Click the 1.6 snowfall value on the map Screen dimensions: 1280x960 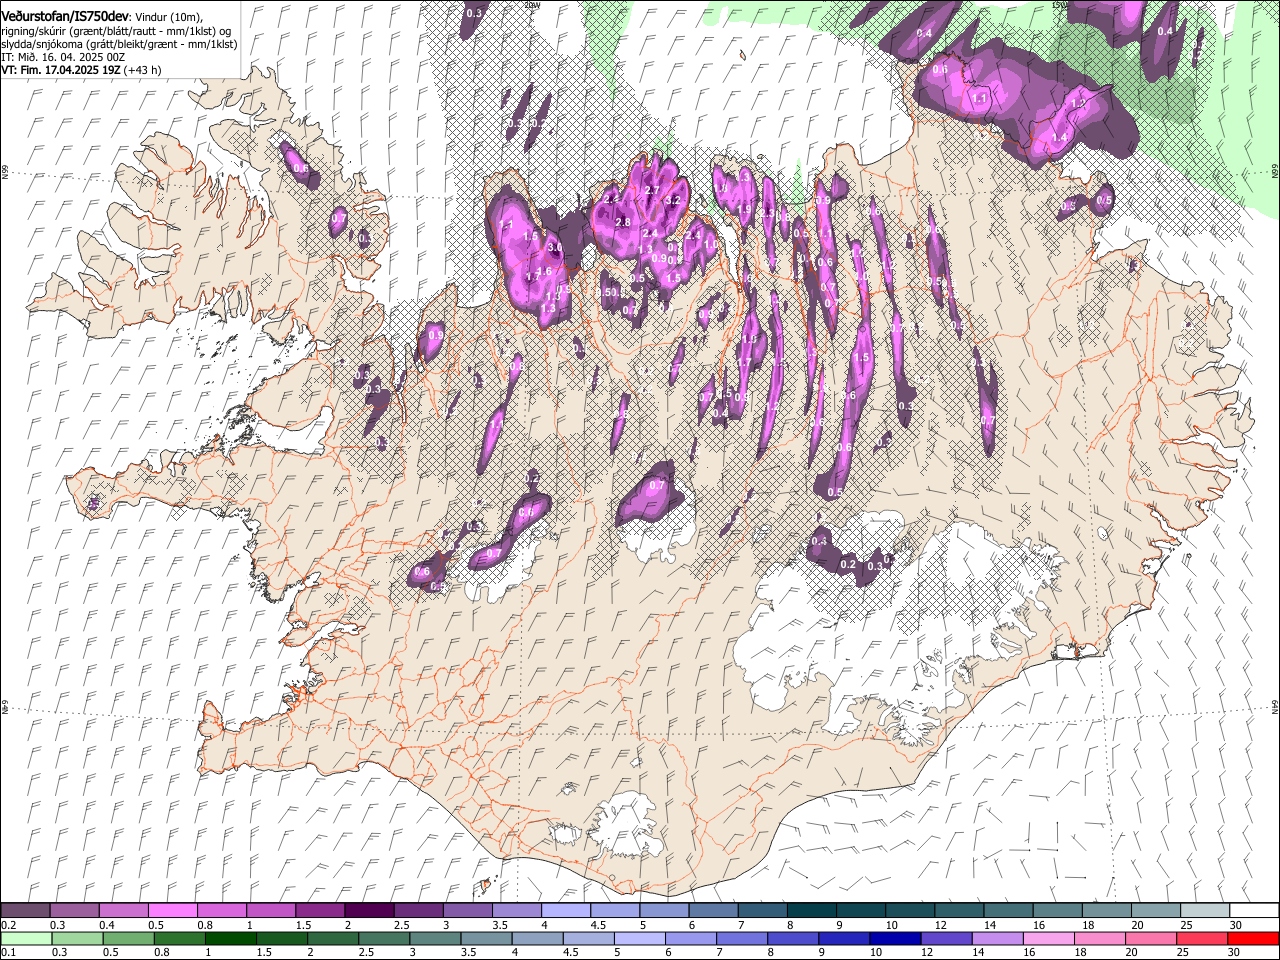point(545,271)
